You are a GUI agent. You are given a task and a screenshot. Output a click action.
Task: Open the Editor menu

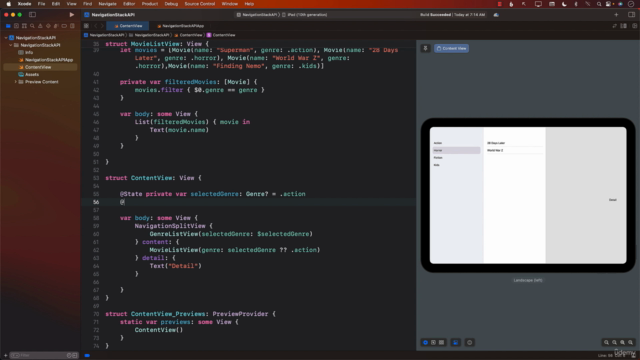click(129, 4)
